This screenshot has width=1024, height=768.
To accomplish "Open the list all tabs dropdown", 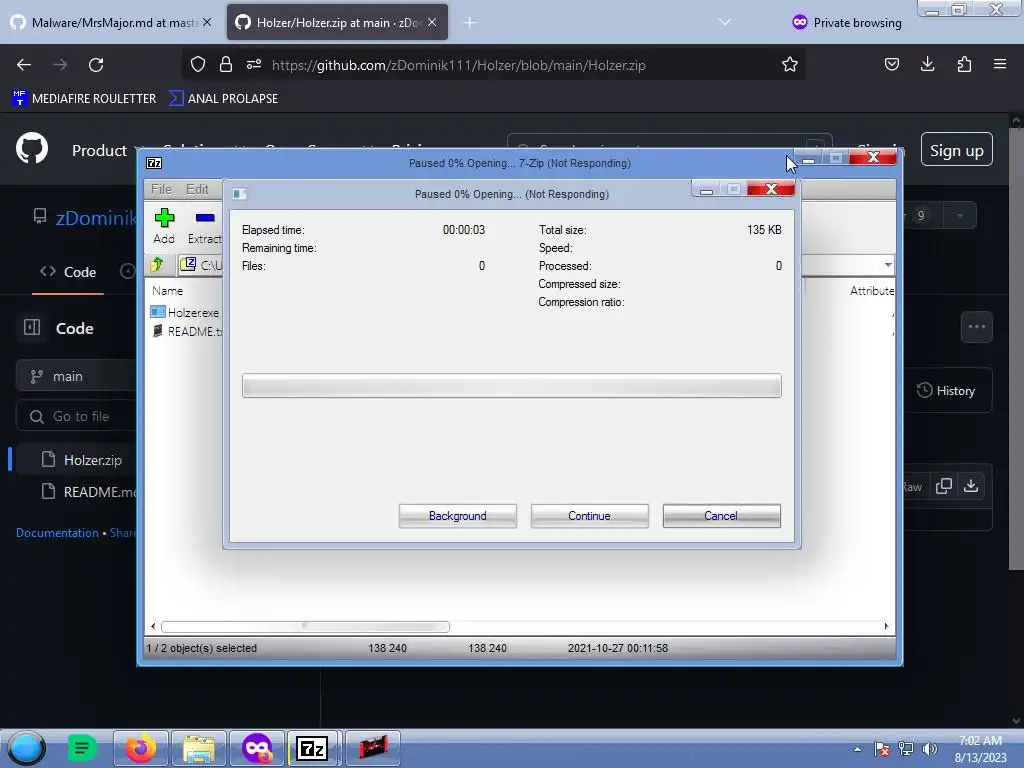I will 724,22.
